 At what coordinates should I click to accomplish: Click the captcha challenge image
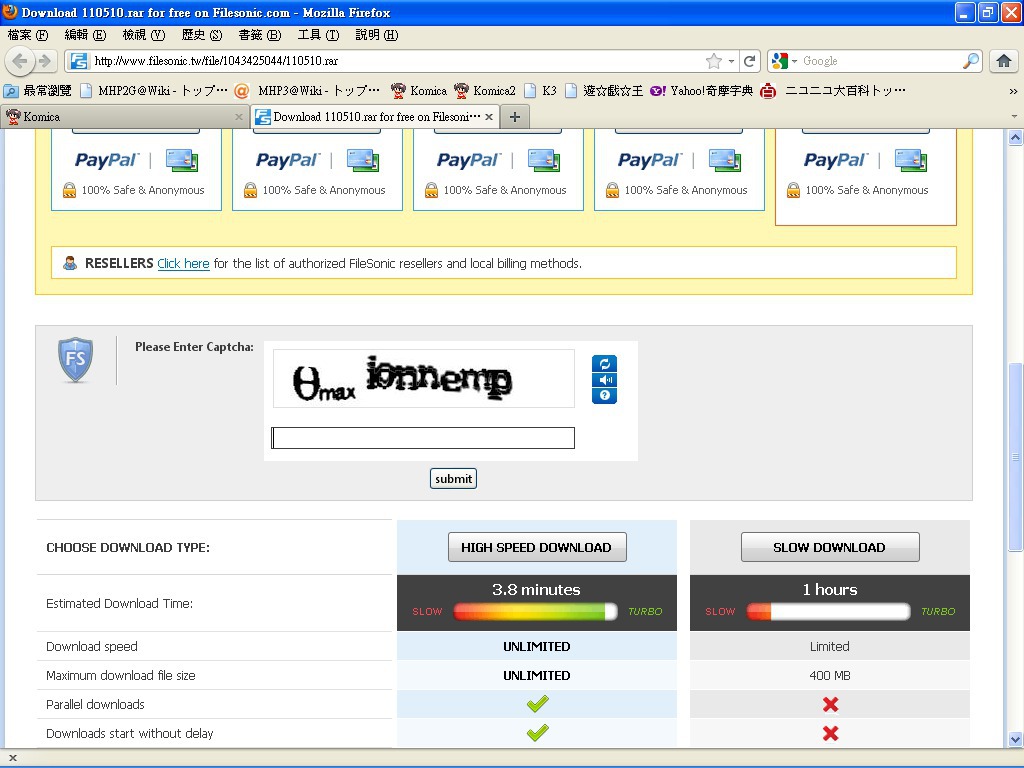[424, 379]
